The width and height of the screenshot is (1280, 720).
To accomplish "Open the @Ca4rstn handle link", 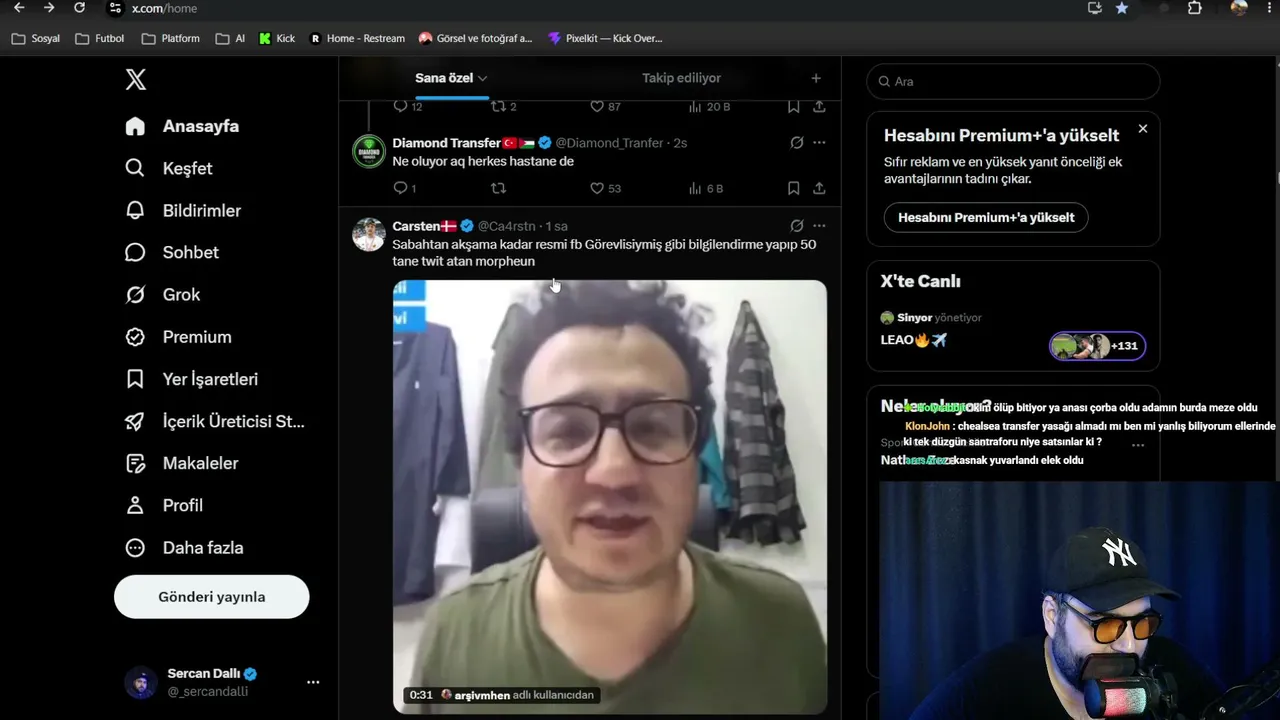I will (506, 226).
